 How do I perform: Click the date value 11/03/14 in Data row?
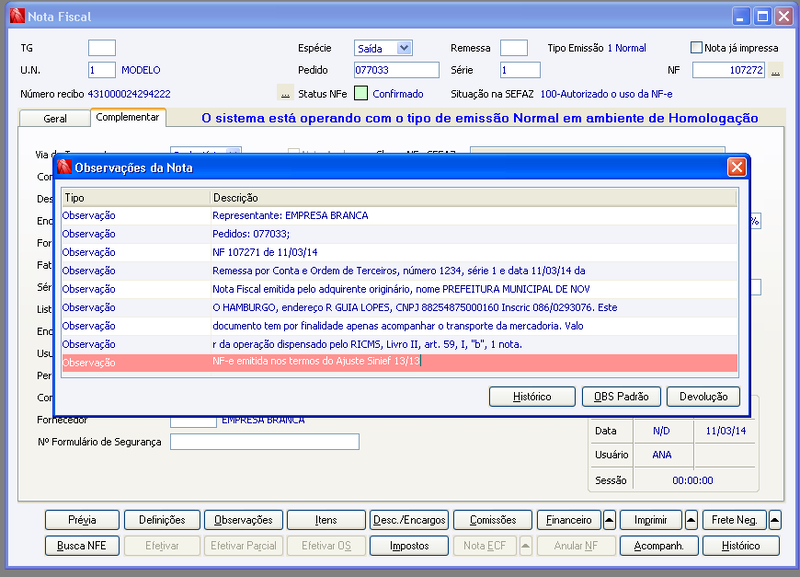point(726,431)
